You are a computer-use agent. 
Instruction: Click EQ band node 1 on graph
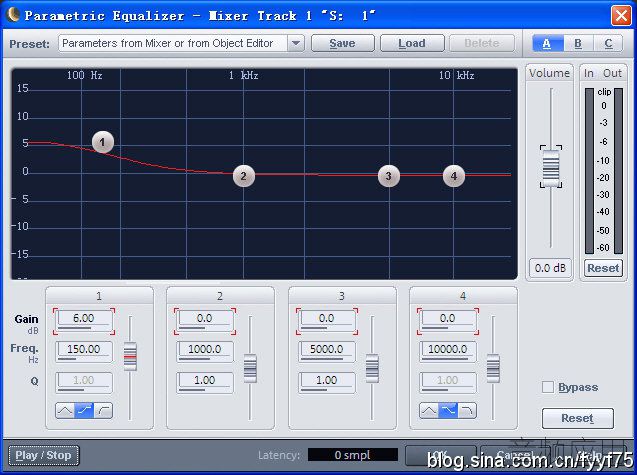[103, 142]
